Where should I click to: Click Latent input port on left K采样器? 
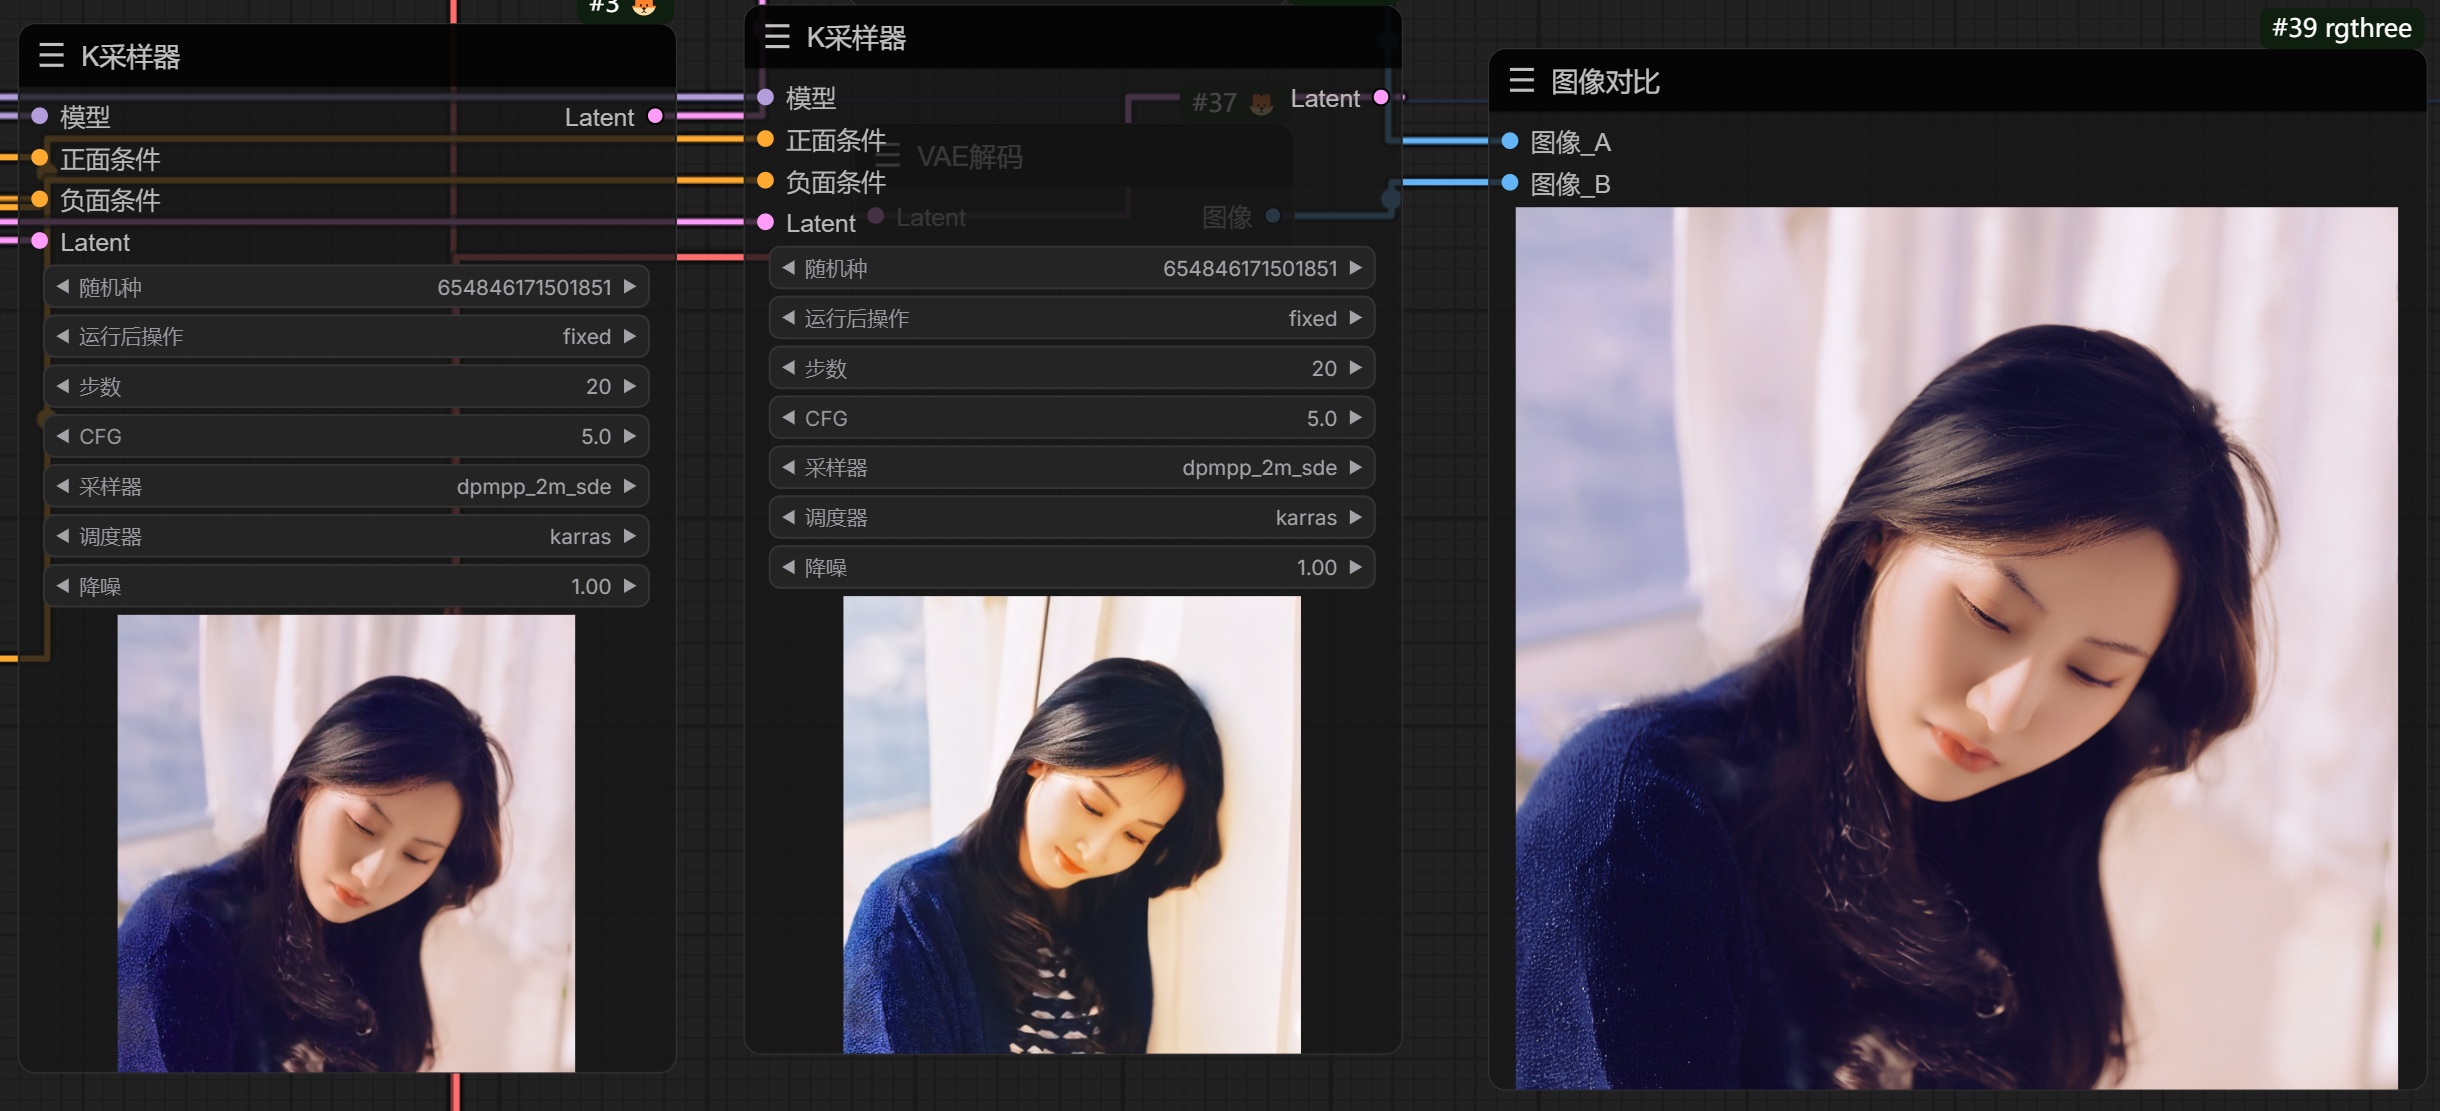(x=40, y=241)
